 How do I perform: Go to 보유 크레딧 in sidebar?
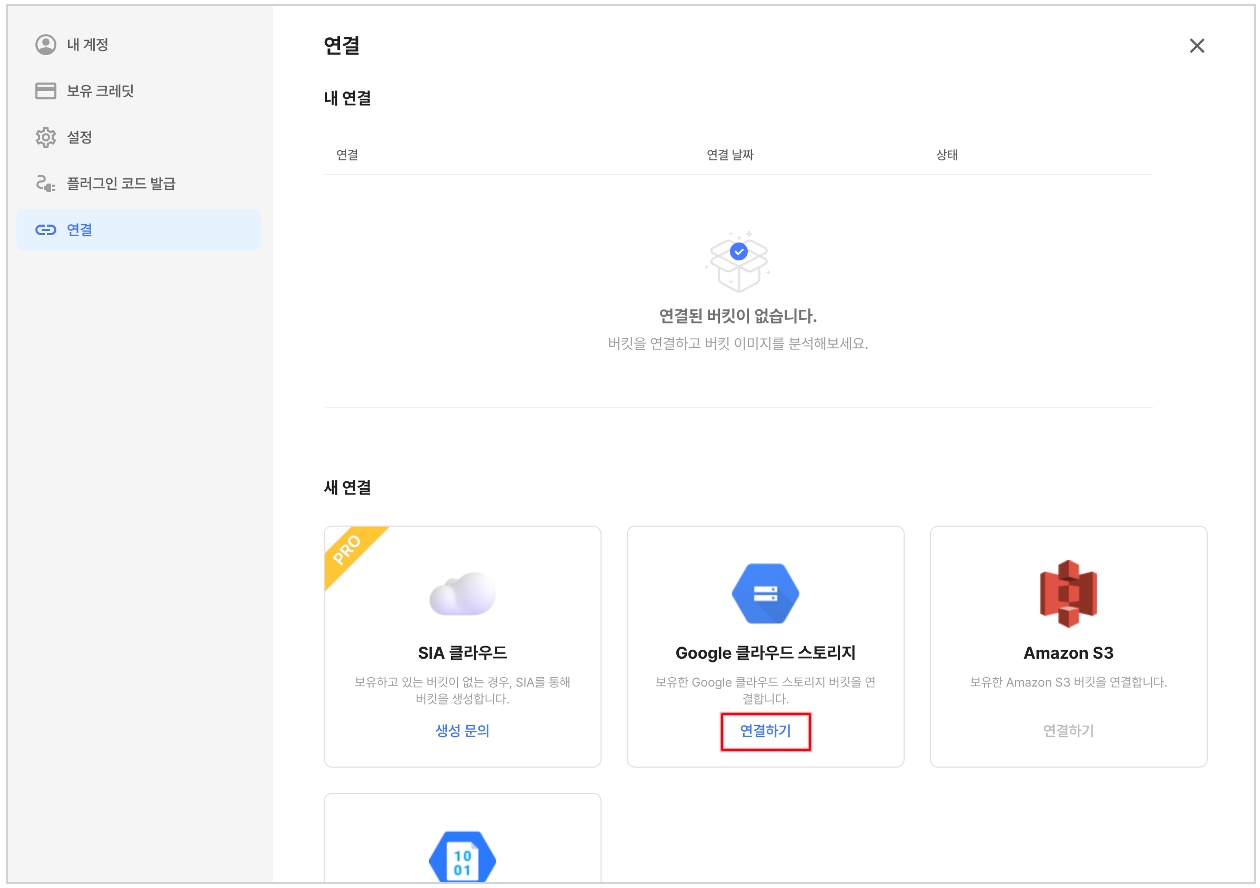(100, 91)
